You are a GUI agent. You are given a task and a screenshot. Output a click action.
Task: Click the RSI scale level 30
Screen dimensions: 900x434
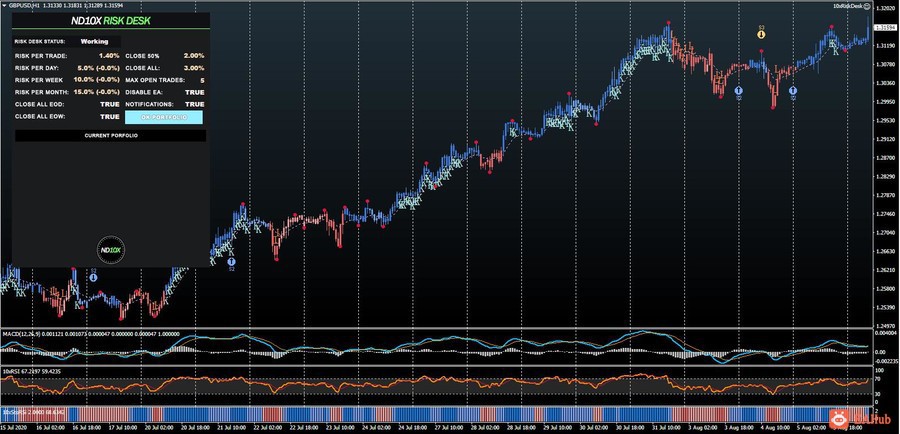880,394
